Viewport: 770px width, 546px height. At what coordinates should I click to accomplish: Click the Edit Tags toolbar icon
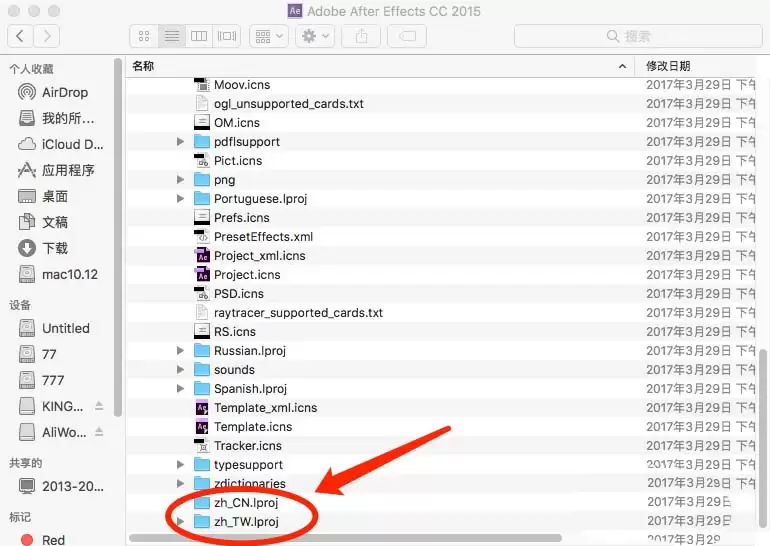click(407, 36)
